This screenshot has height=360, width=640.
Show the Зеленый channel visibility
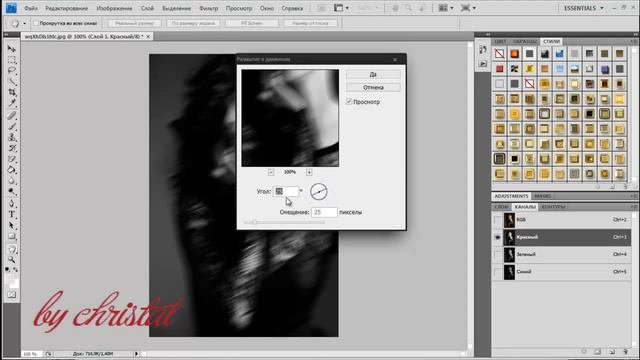point(497,255)
